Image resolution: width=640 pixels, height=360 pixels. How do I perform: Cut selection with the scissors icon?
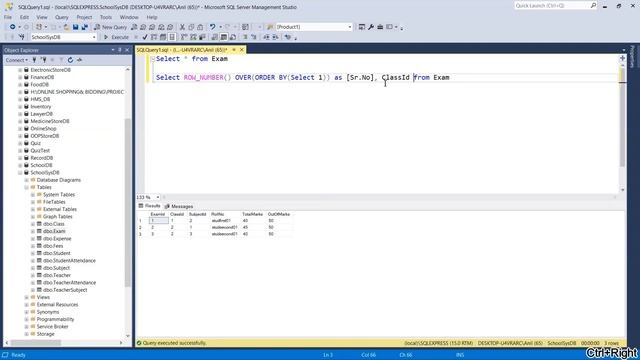pos(182,27)
